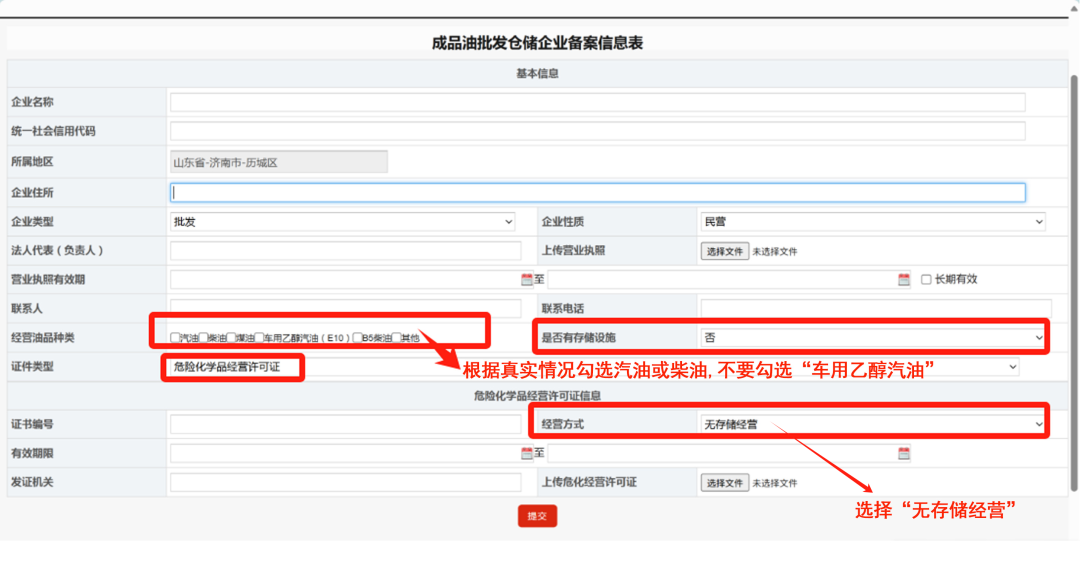Click the 企业名称 input field

[x=597, y=102]
